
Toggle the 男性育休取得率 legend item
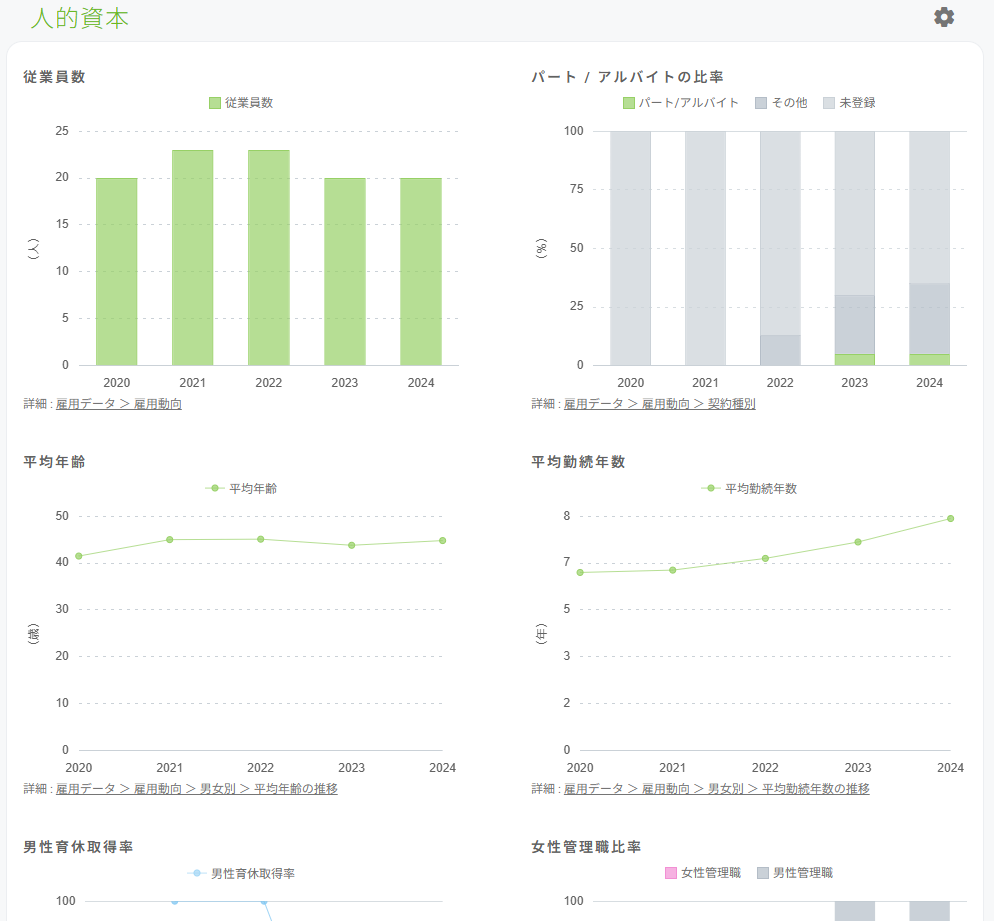[x=241, y=873]
